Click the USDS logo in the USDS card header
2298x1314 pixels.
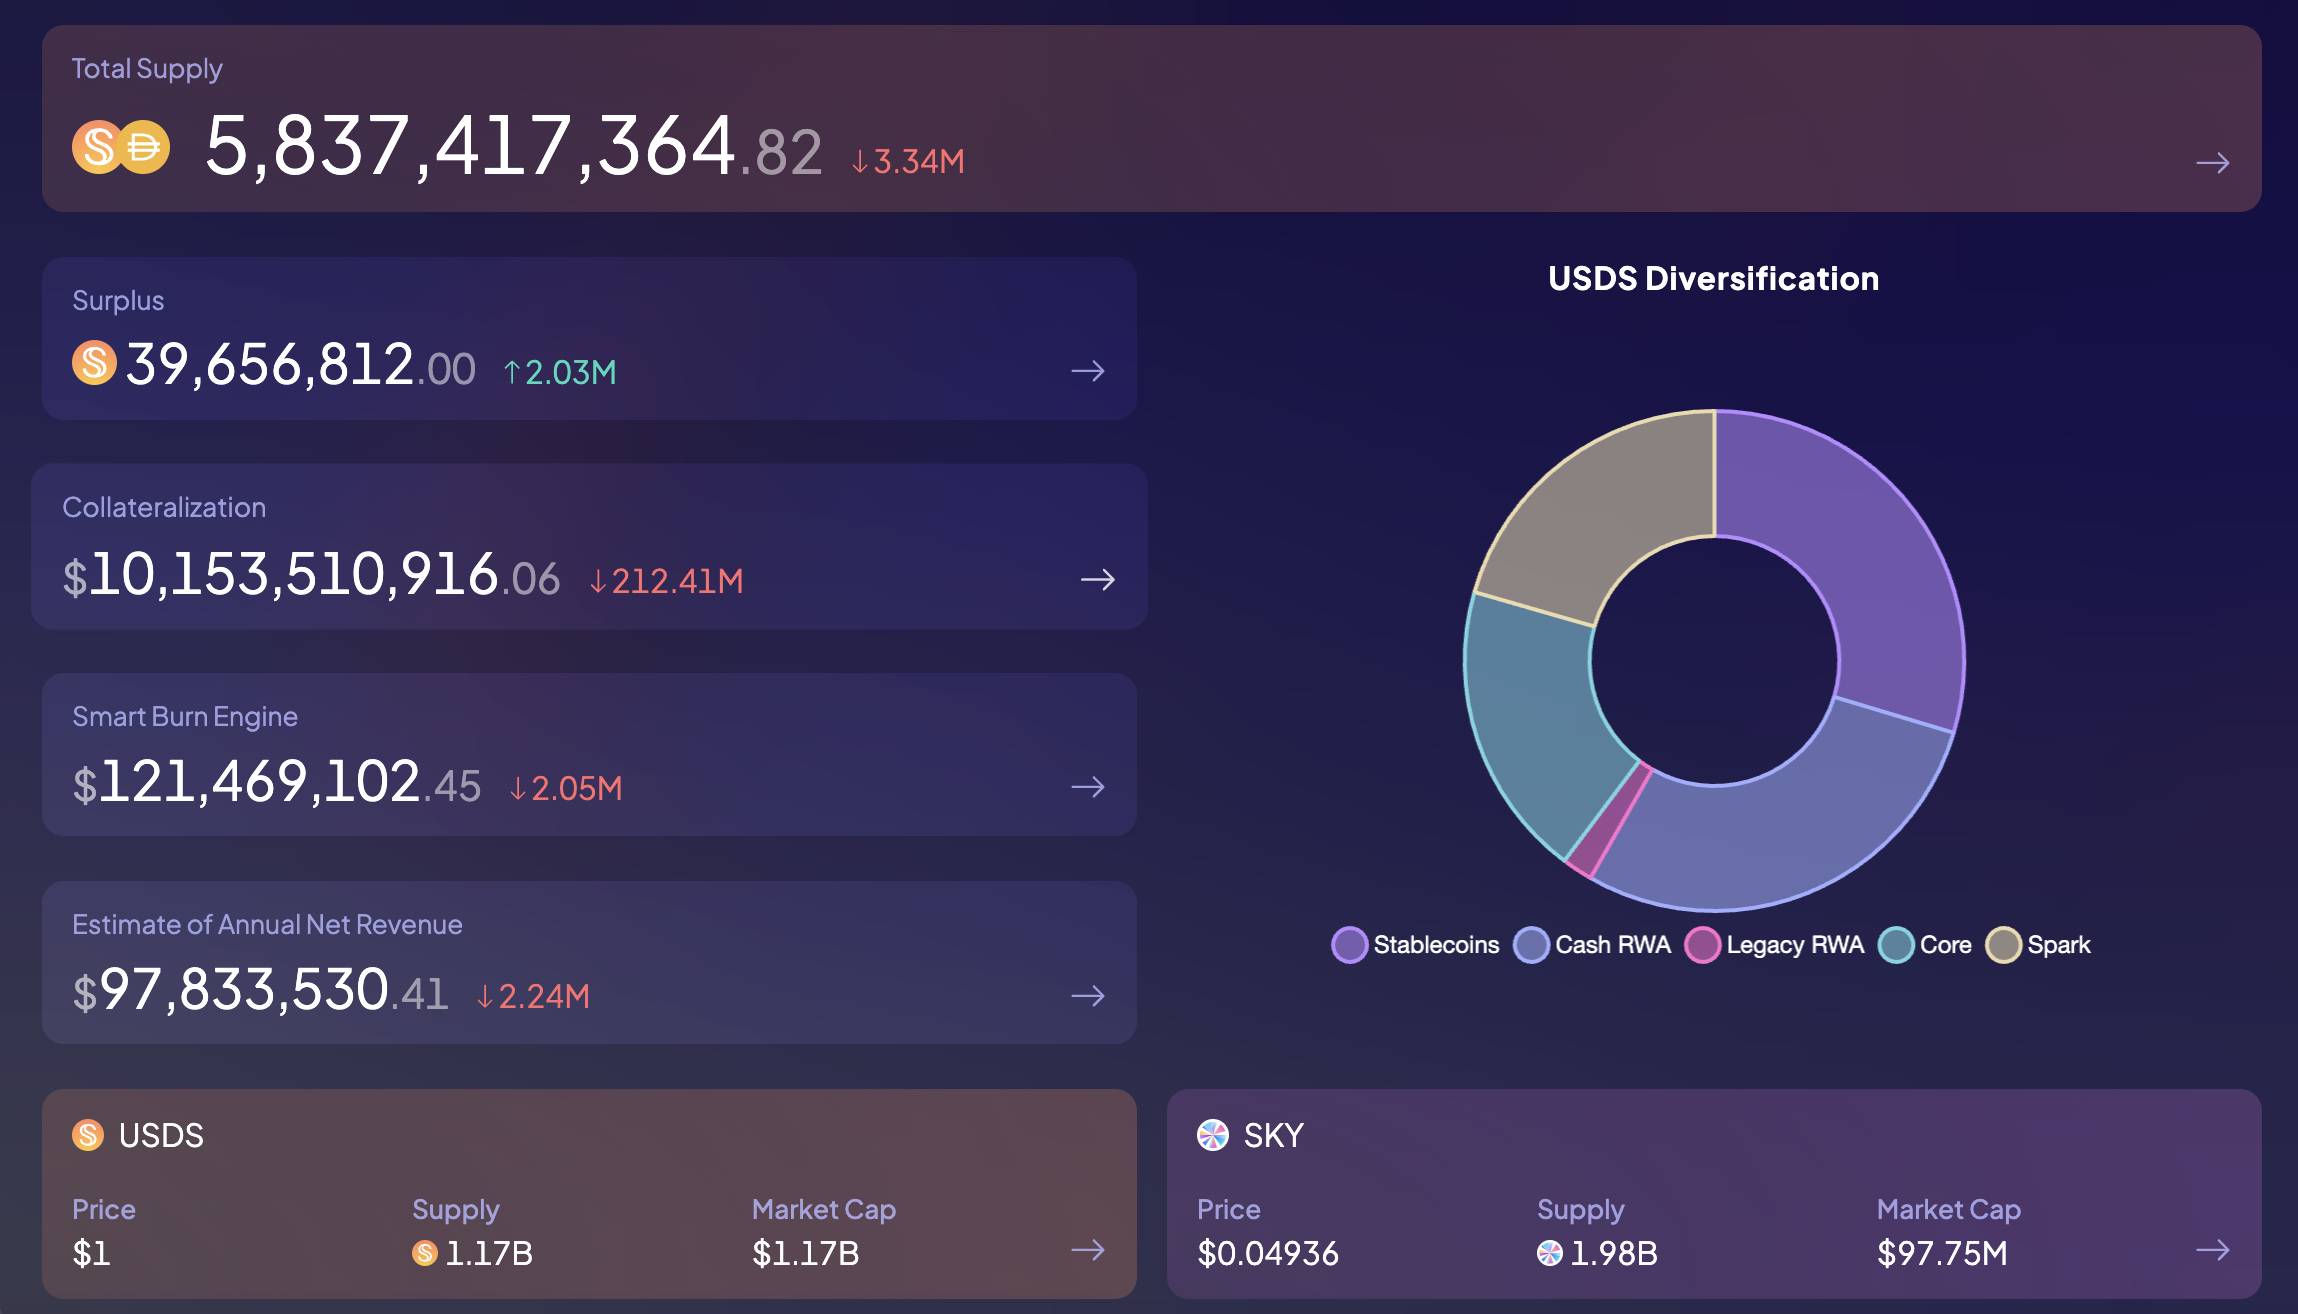pos(88,1135)
